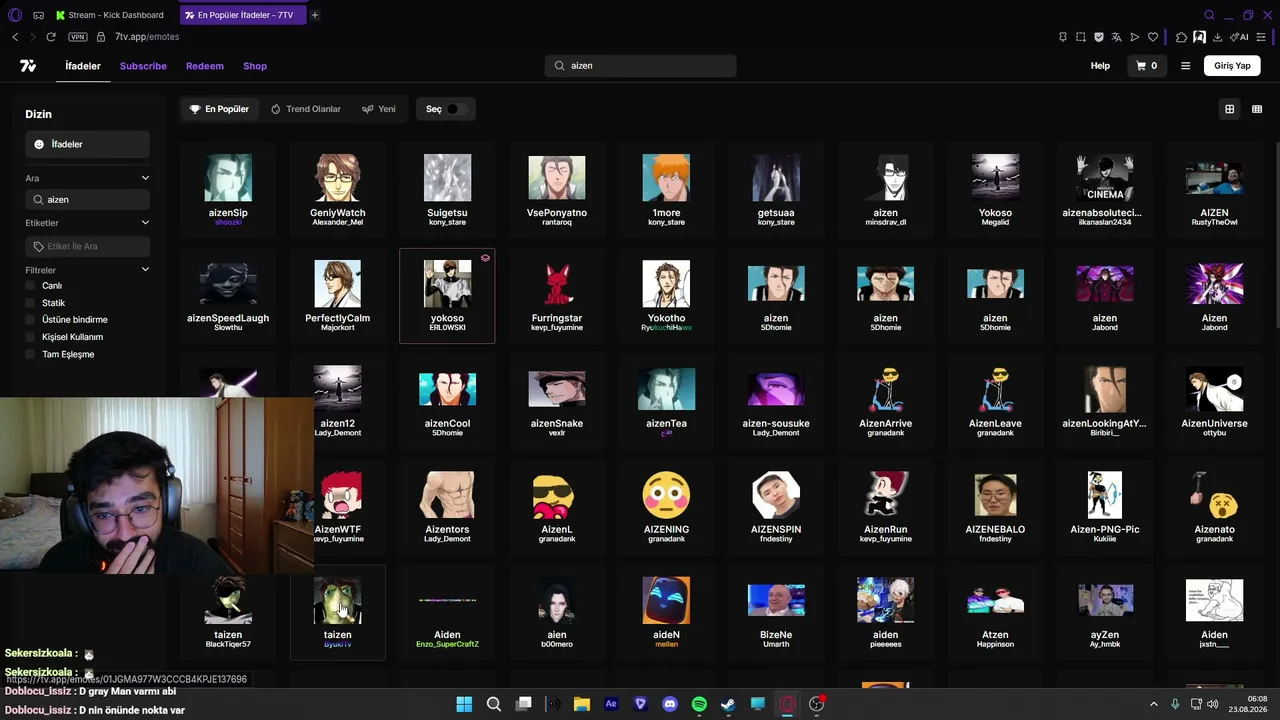Open the hamburger menu beside Giriş Yap
This screenshot has width=1280, height=720.
(1185, 66)
